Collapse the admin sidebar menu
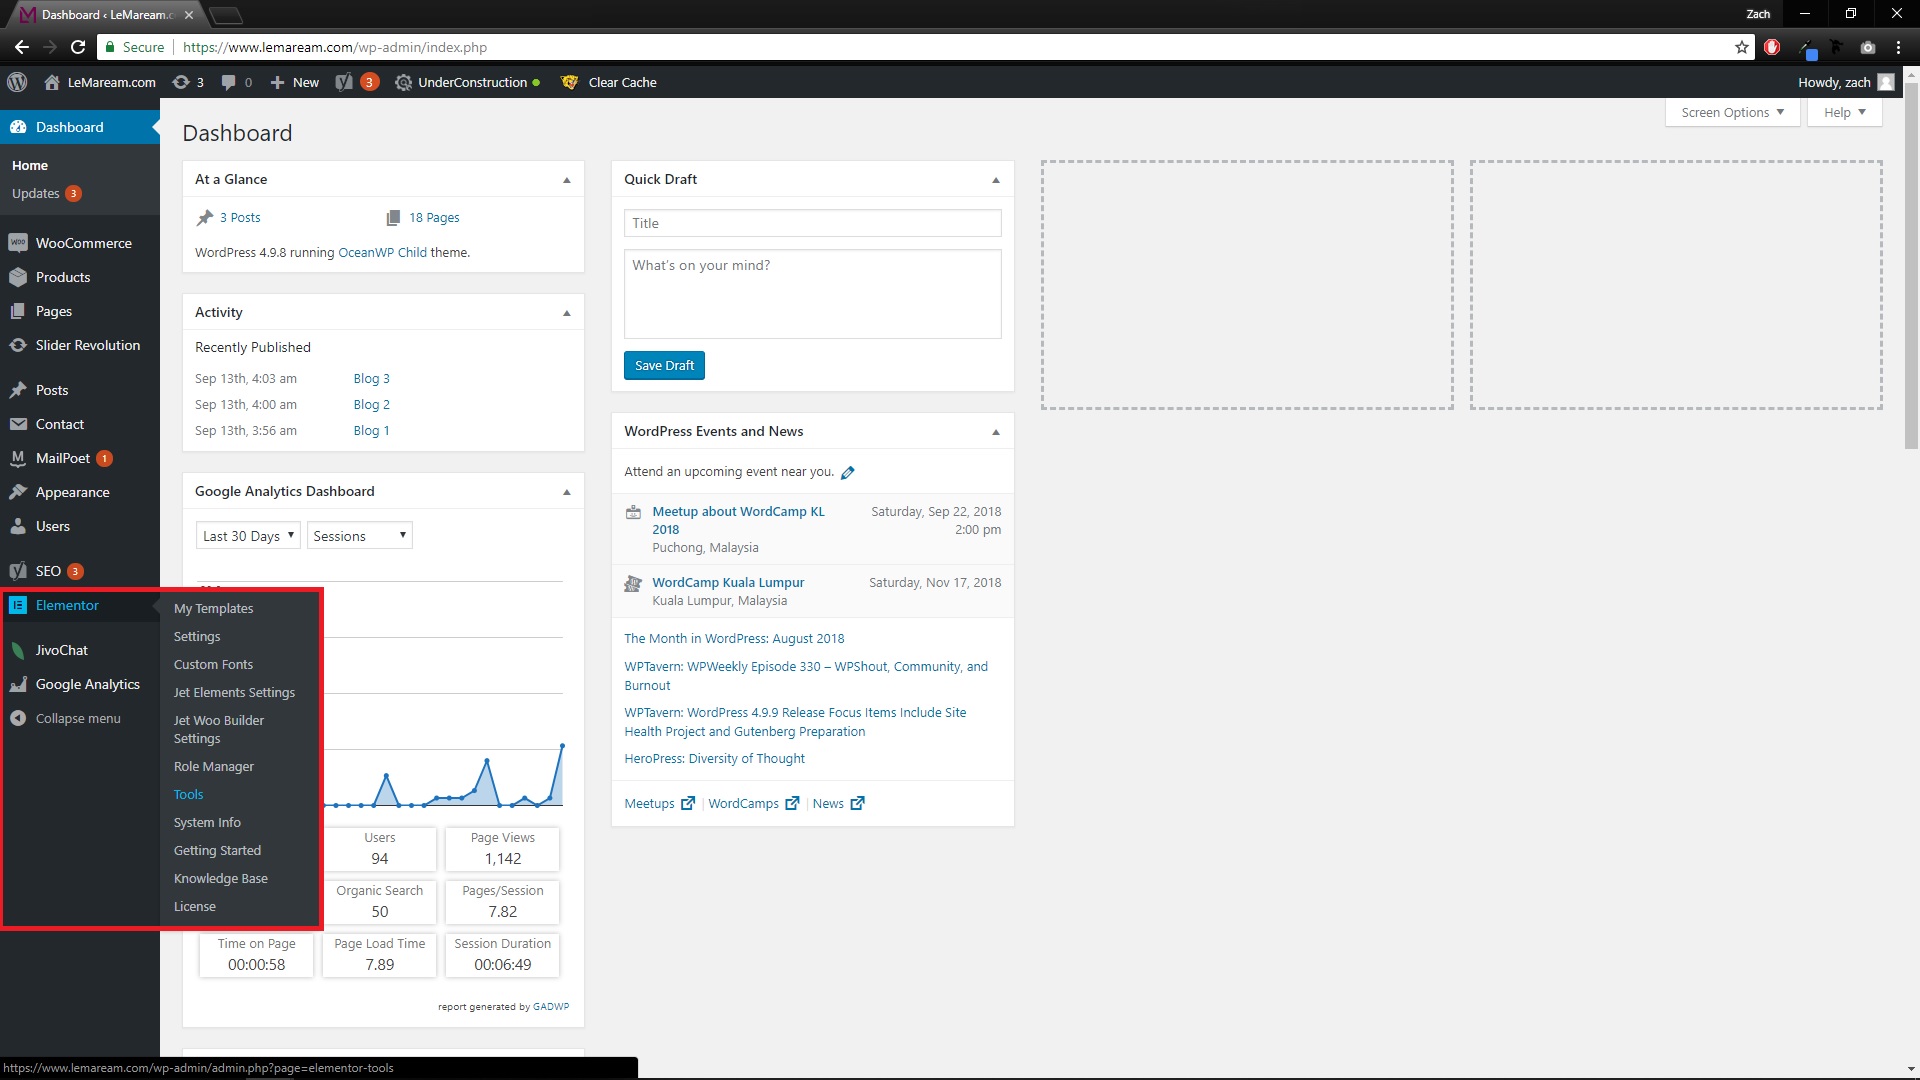1920x1080 pixels. pyautogui.click(x=80, y=718)
